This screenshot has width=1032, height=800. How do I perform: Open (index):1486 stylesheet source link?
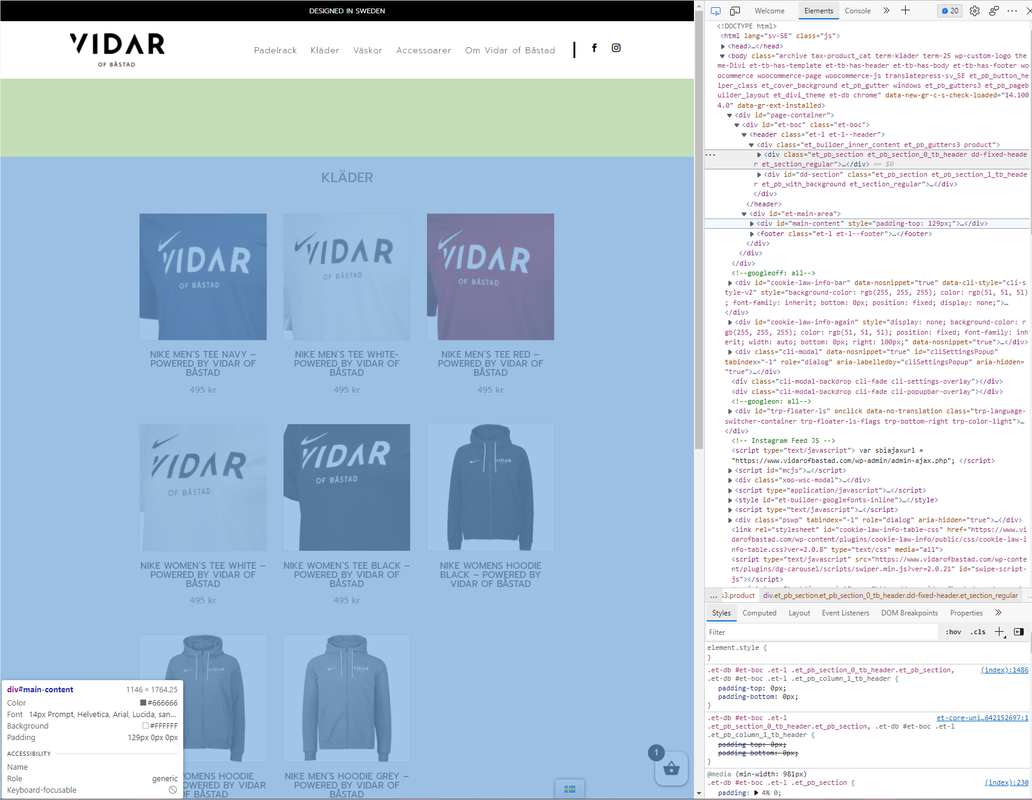1004,670
